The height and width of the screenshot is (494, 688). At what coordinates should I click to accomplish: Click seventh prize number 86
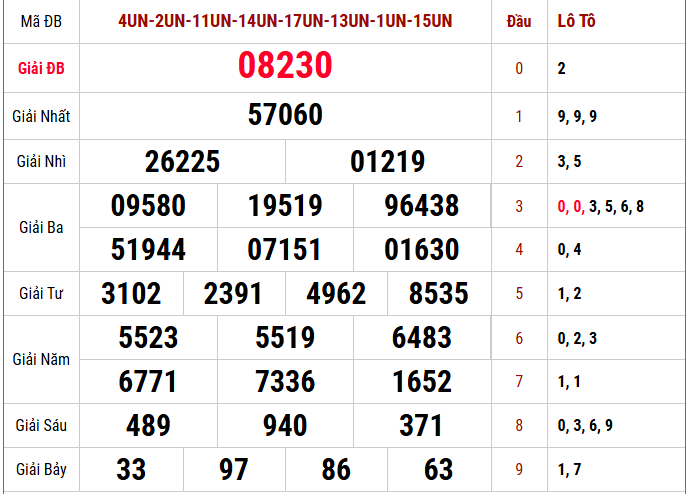(336, 469)
